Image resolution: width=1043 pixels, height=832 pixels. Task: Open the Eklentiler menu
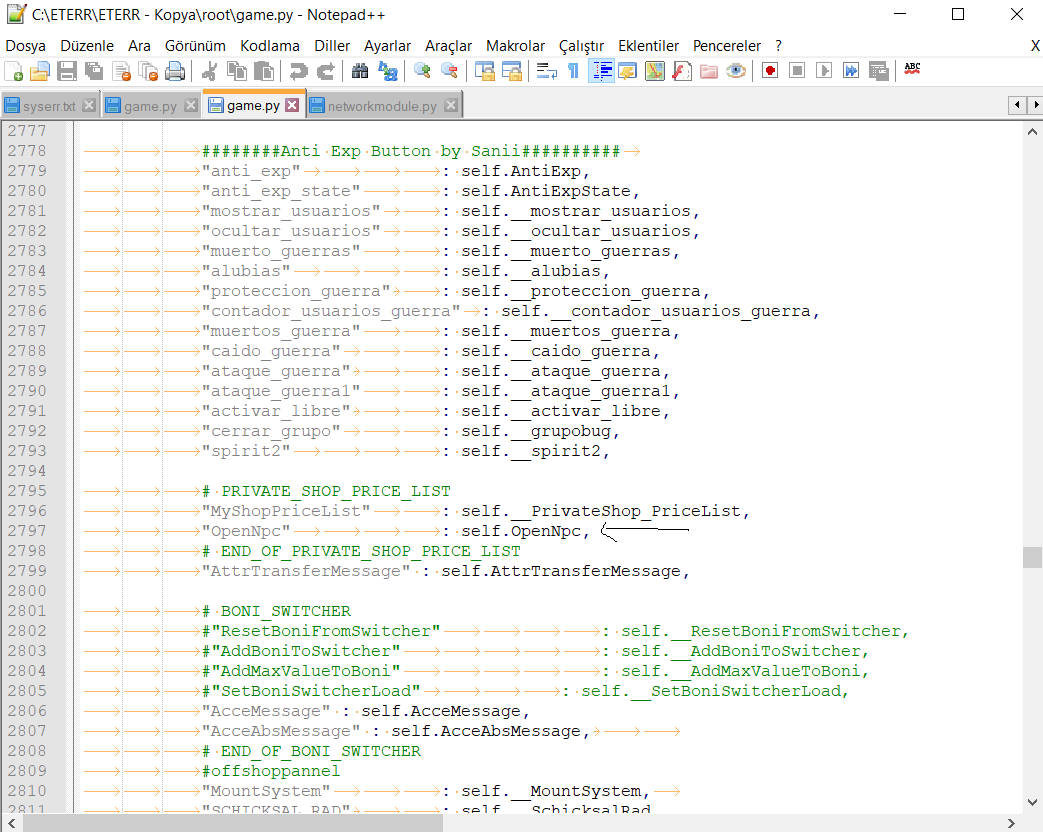tap(649, 46)
